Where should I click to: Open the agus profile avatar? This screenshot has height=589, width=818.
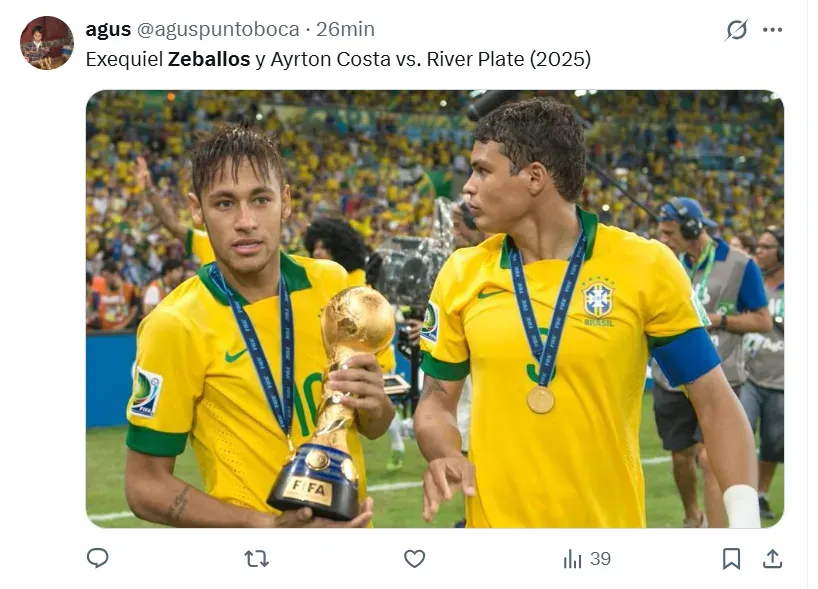[x=47, y=42]
